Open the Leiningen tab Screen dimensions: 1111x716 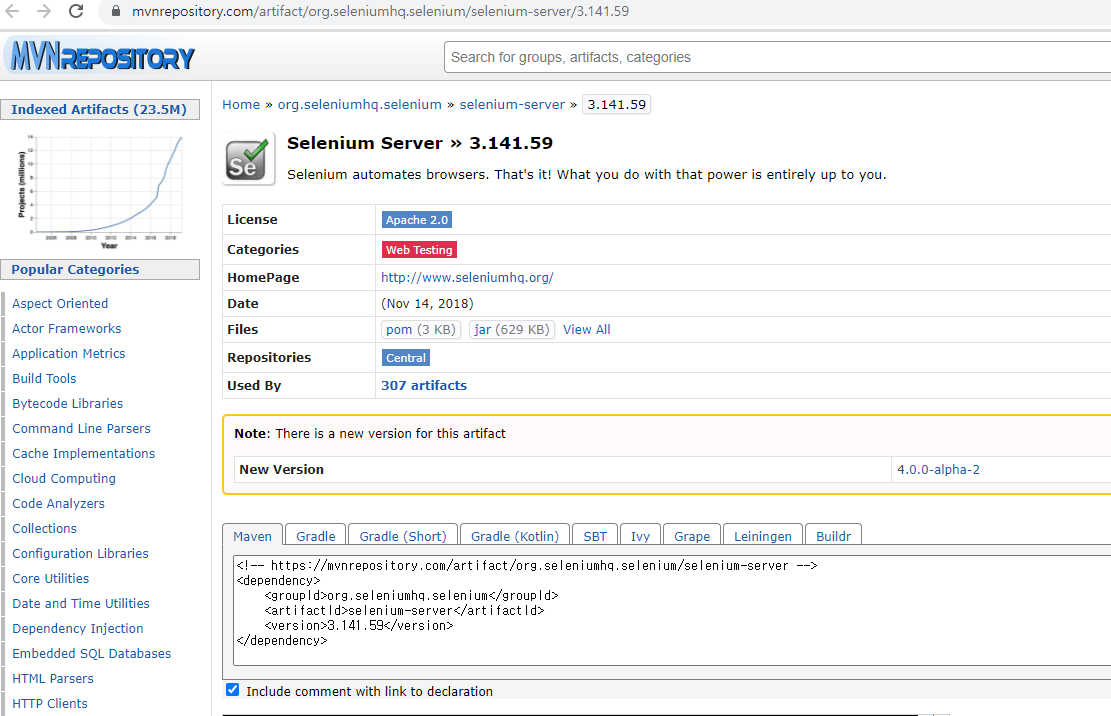point(762,536)
